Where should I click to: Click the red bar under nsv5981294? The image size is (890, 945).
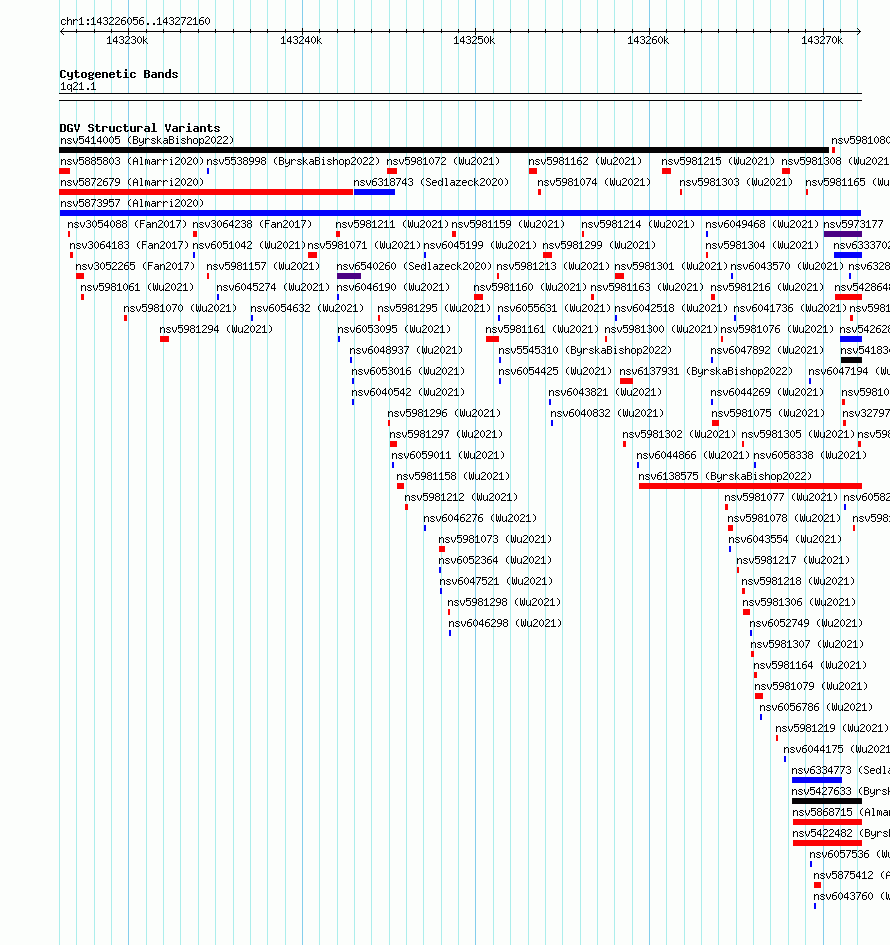coord(165,339)
